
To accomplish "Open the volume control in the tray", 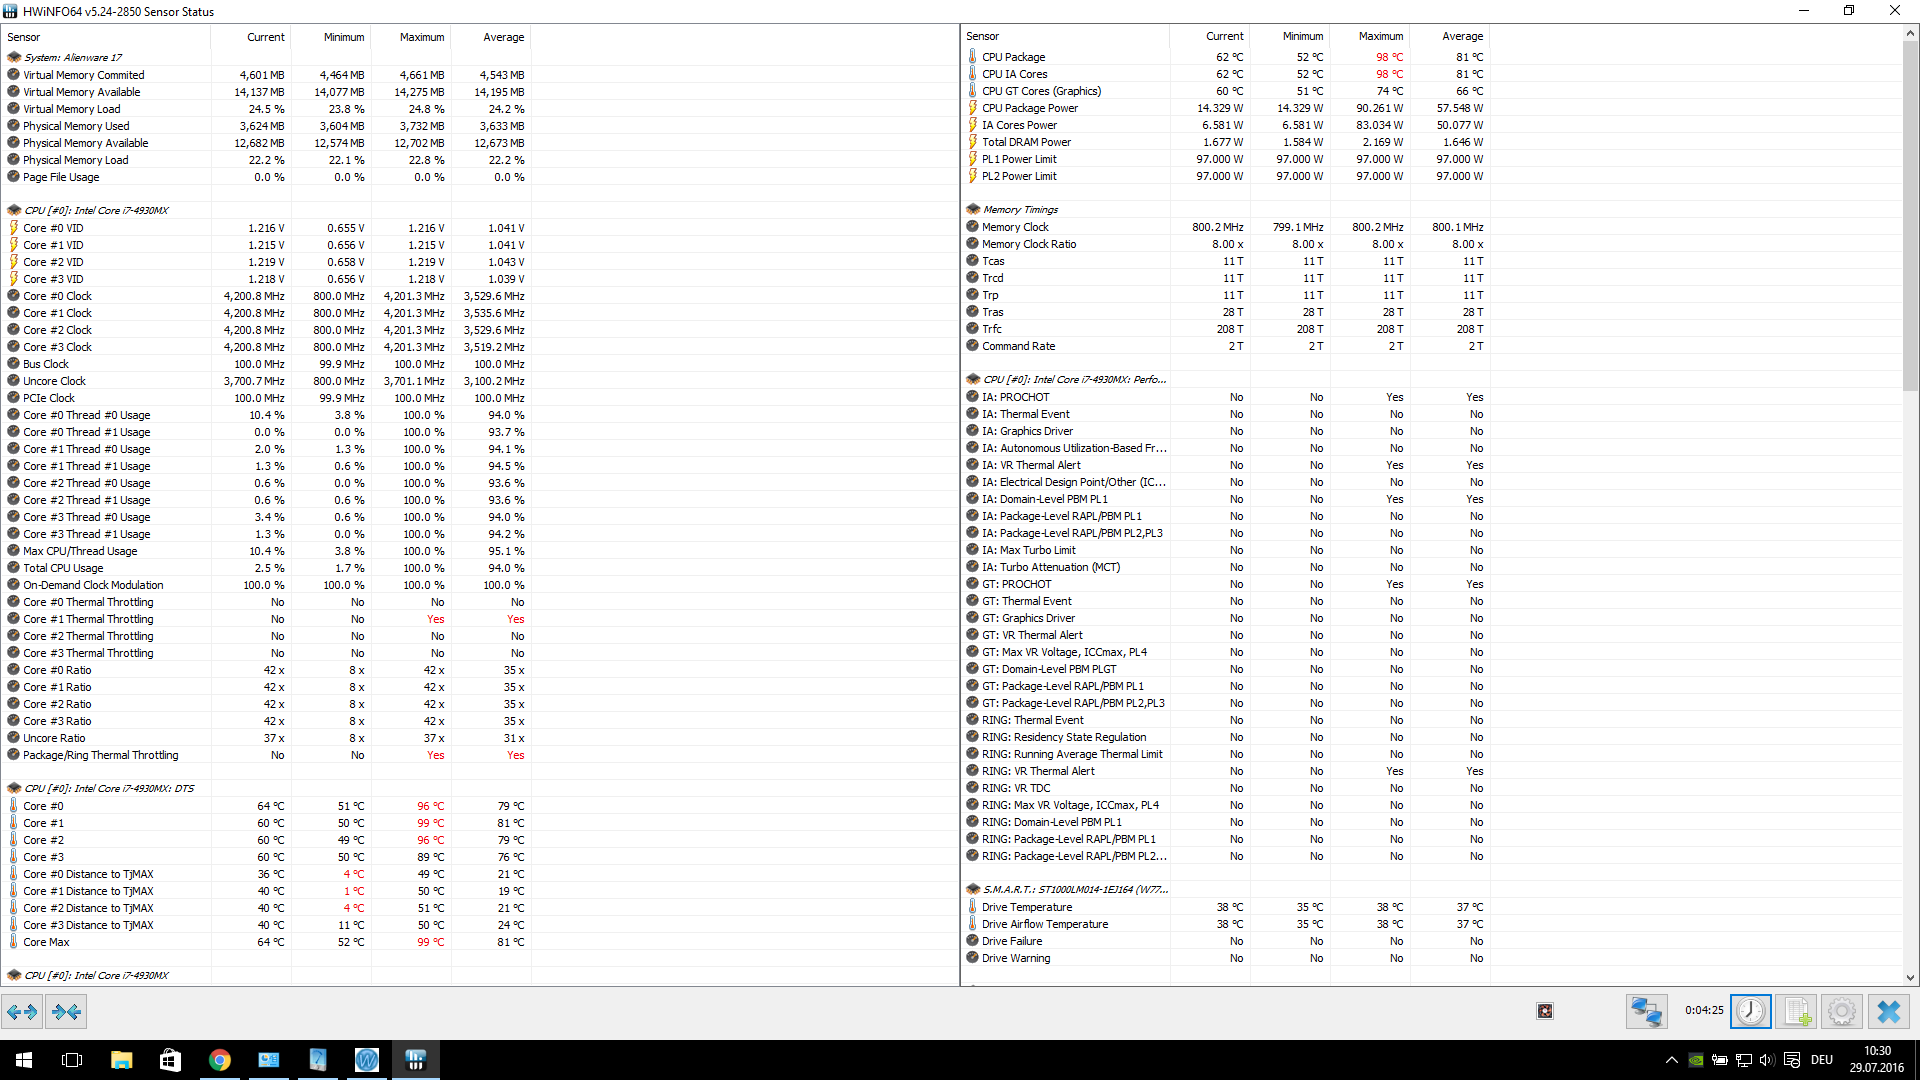I will (x=1767, y=1060).
